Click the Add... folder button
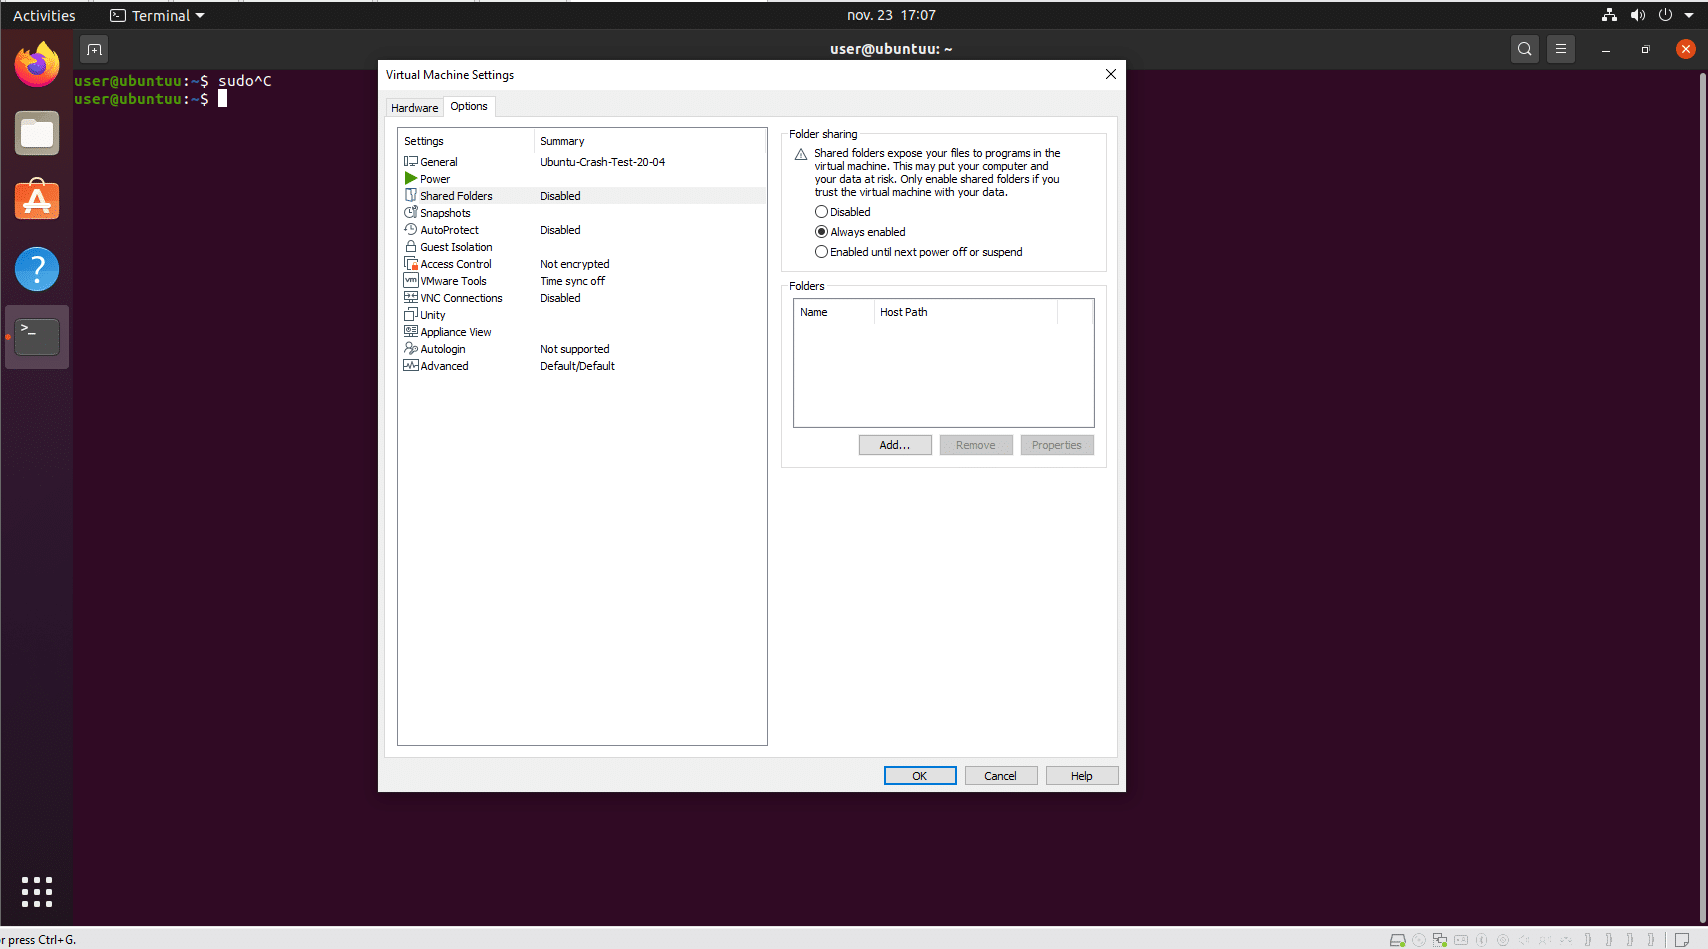1708x949 pixels. (894, 445)
